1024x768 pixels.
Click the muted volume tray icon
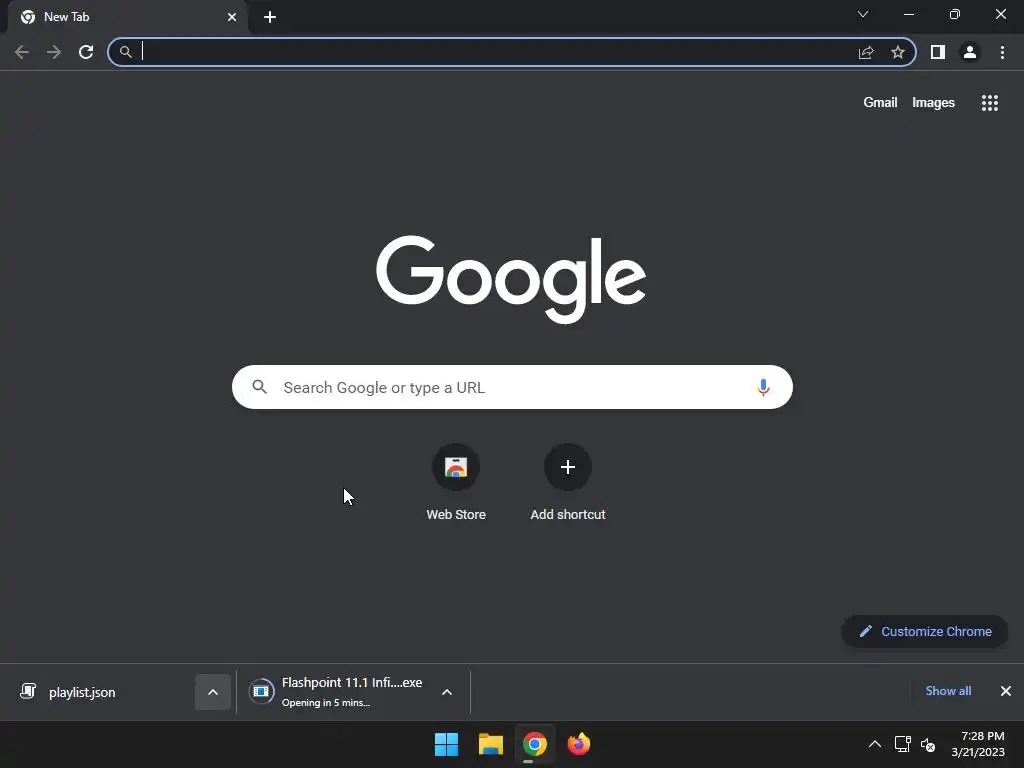coord(928,744)
